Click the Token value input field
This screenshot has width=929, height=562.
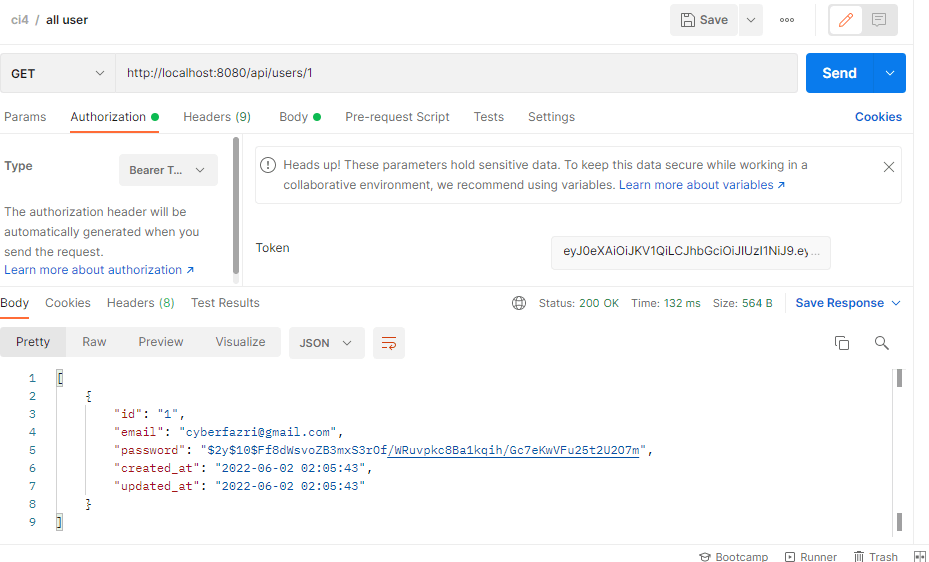[x=690, y=253]
